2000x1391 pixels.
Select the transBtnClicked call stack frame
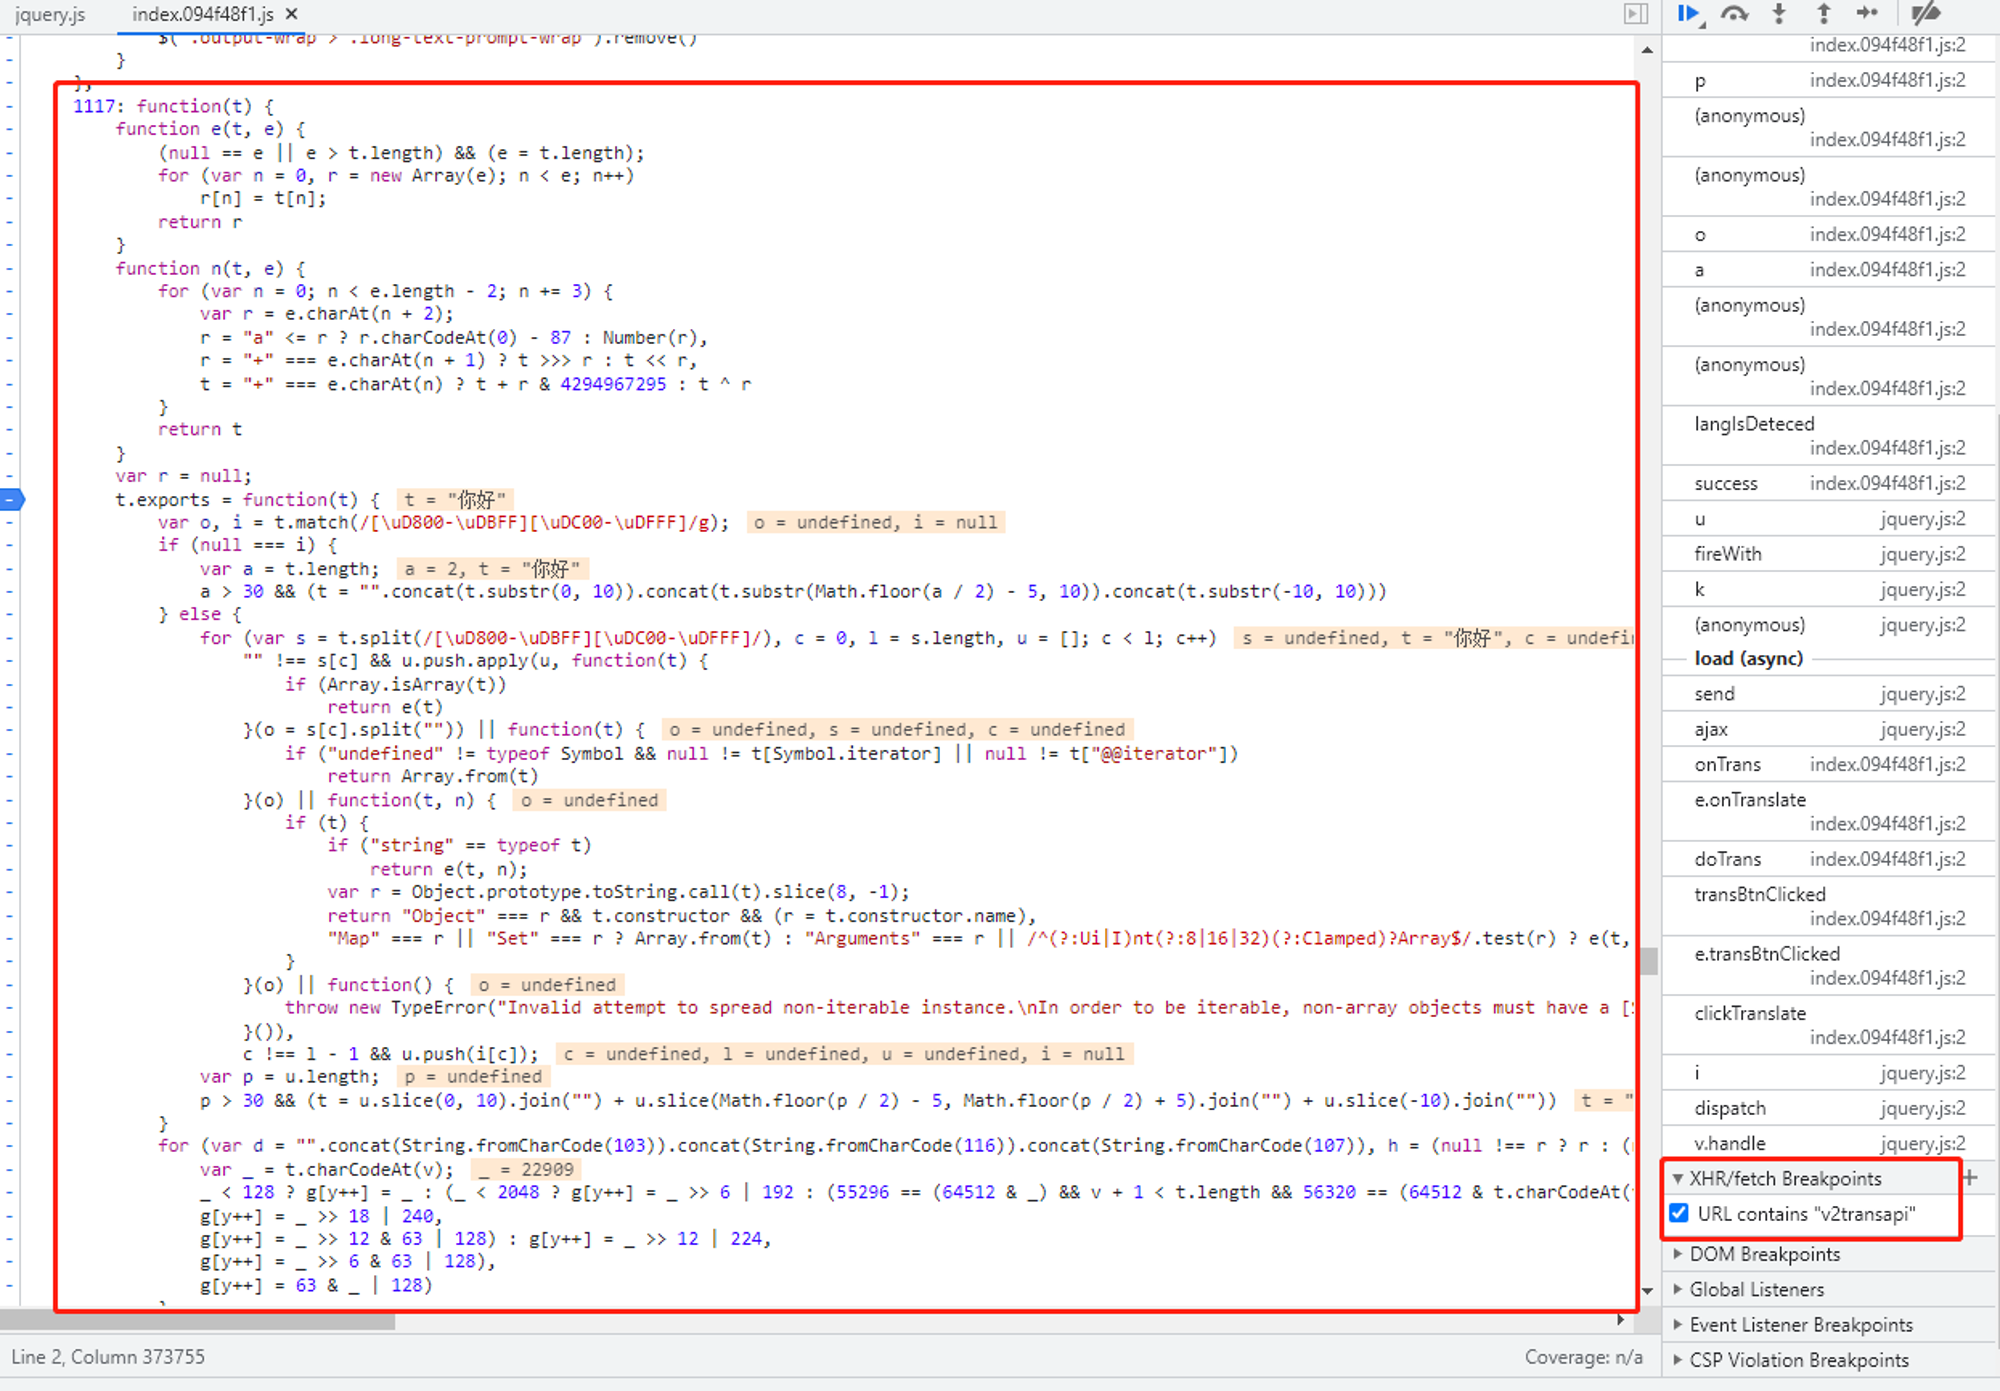[1830, 906]
